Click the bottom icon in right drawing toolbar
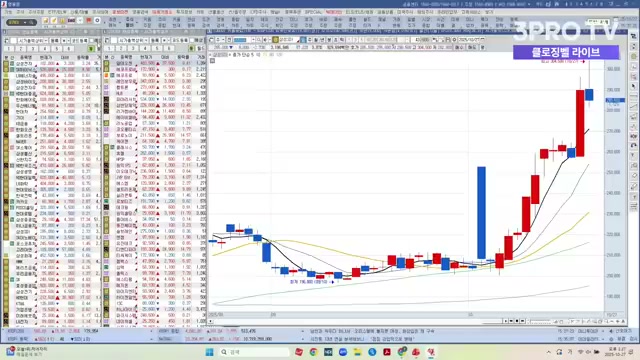 (633, 207)
